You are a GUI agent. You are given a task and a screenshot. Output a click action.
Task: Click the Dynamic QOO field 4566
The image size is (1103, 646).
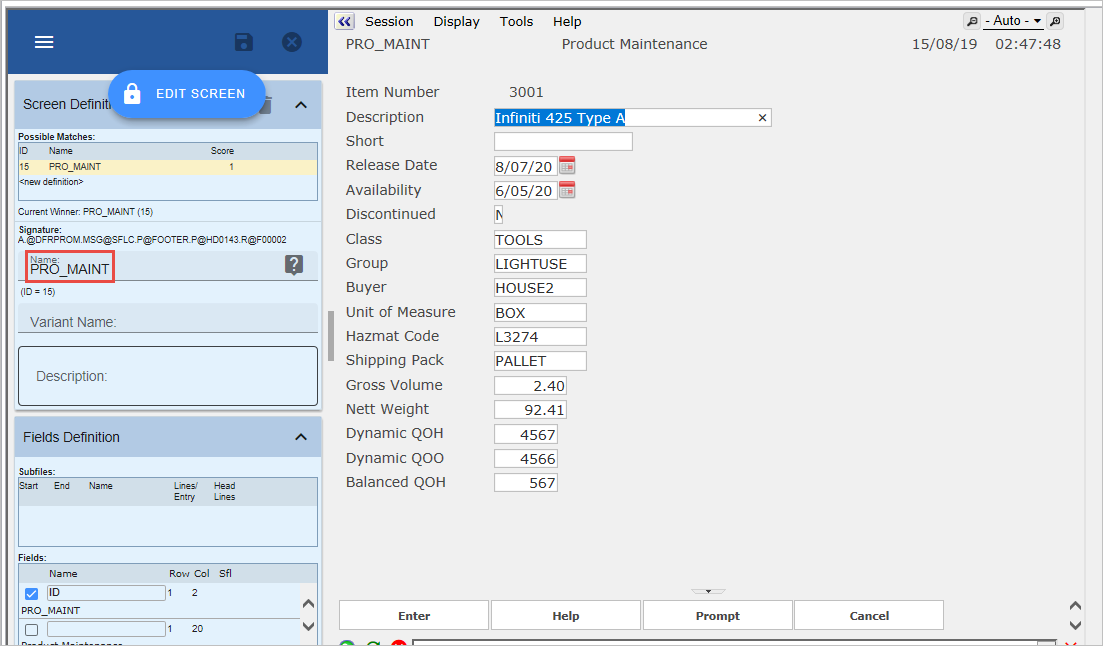[x=526, y=459]
